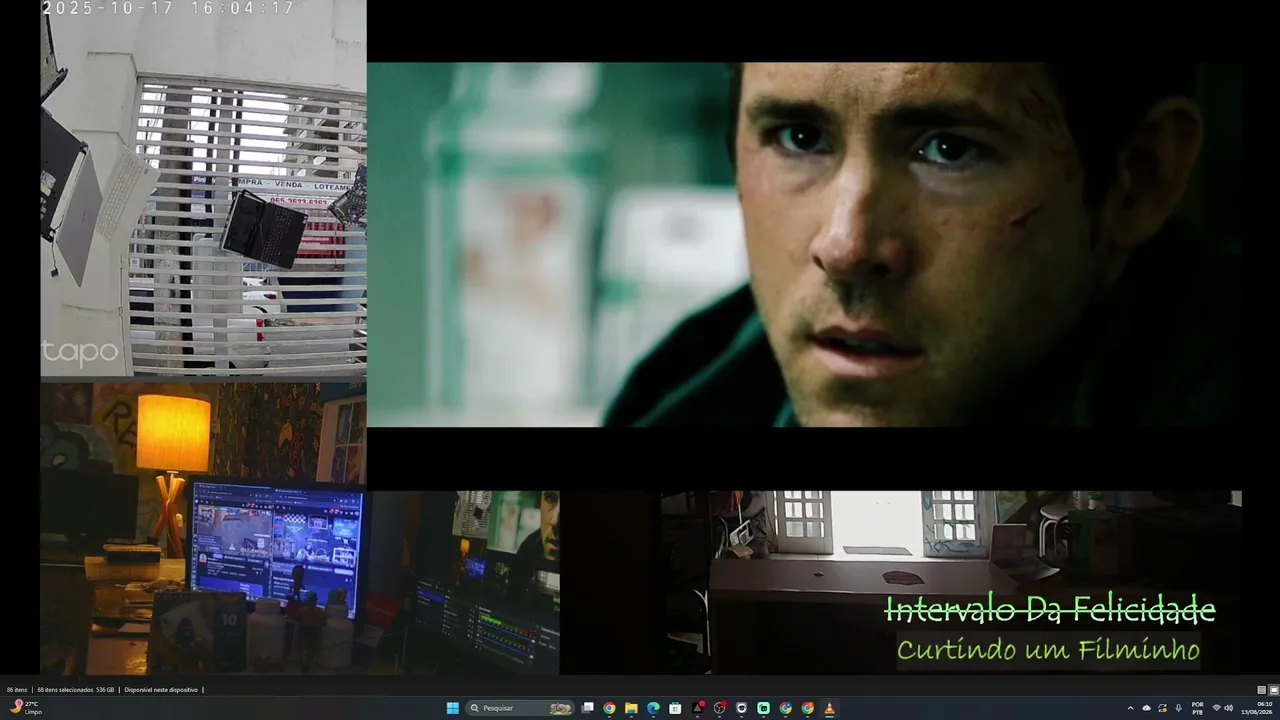This screenshot has height=720, width=1280.
Task: Show hidden system tray icons
Action: (x=1131, y=708)
